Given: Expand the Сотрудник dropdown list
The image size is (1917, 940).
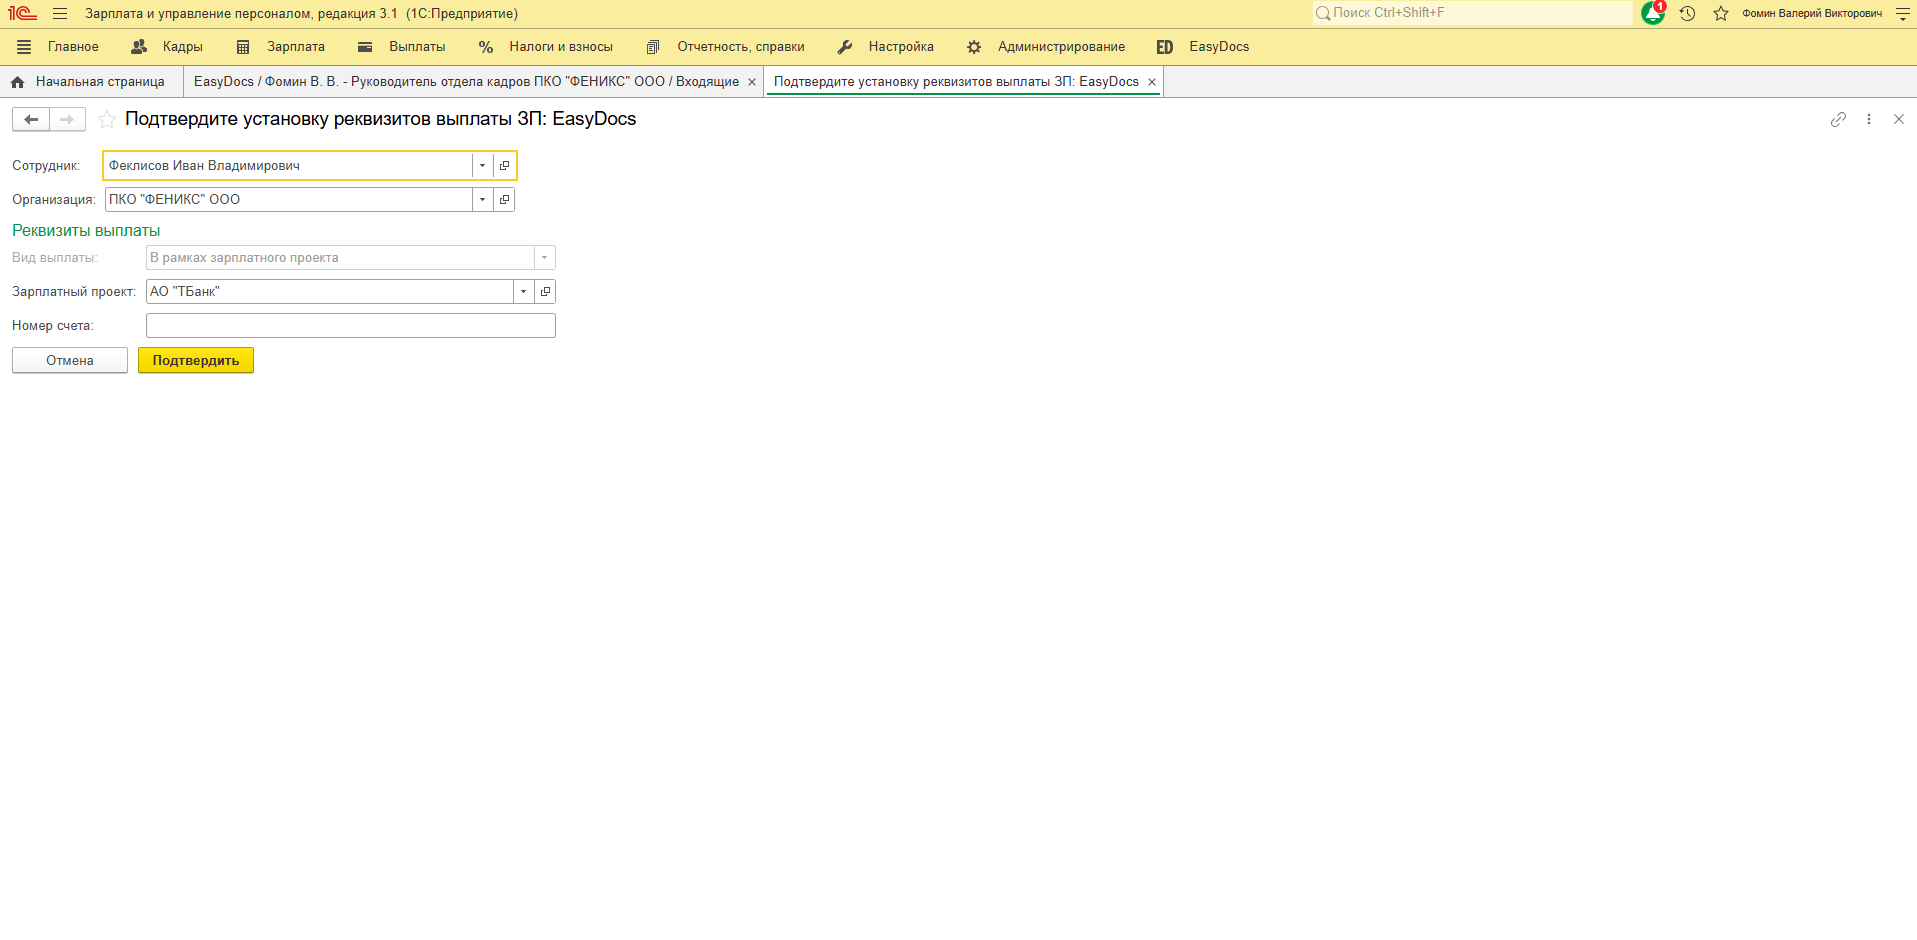Looking at the screenshot, I should [x=482, y=166].
